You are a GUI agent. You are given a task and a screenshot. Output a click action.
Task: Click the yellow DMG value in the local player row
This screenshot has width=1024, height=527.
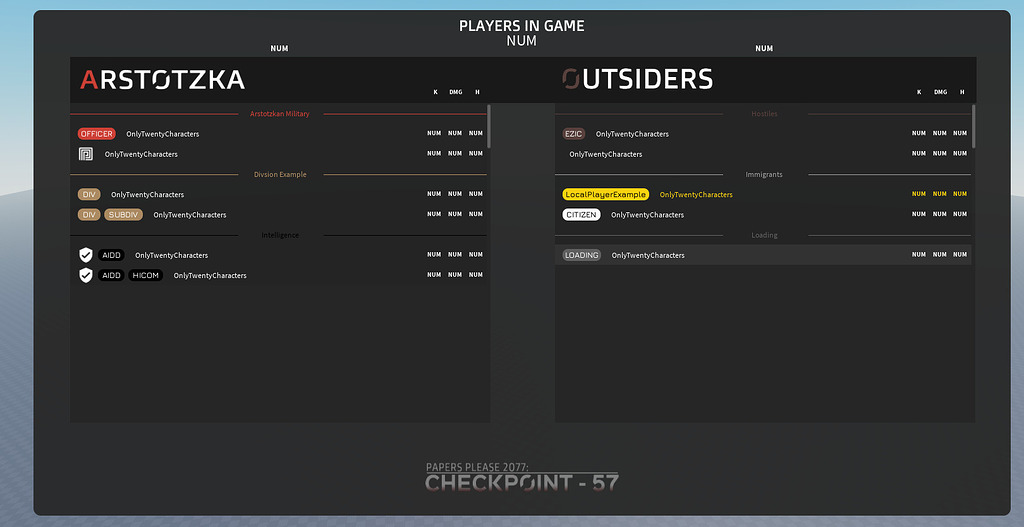click(939, 194)
